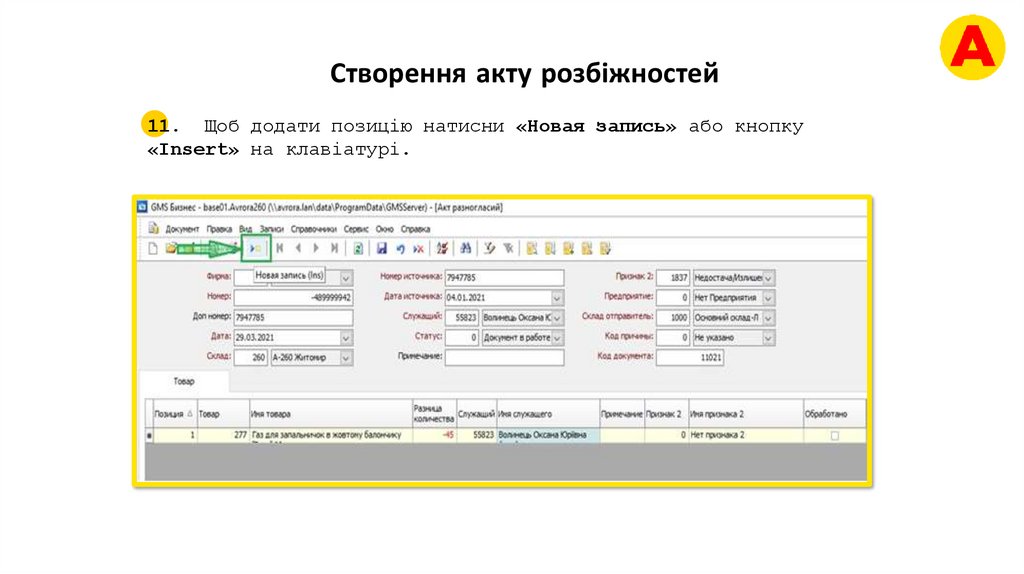Click the Новая запись (Ins) toolbar icon
Viewport: 1024px width, 574px height.
click(255, 248)
